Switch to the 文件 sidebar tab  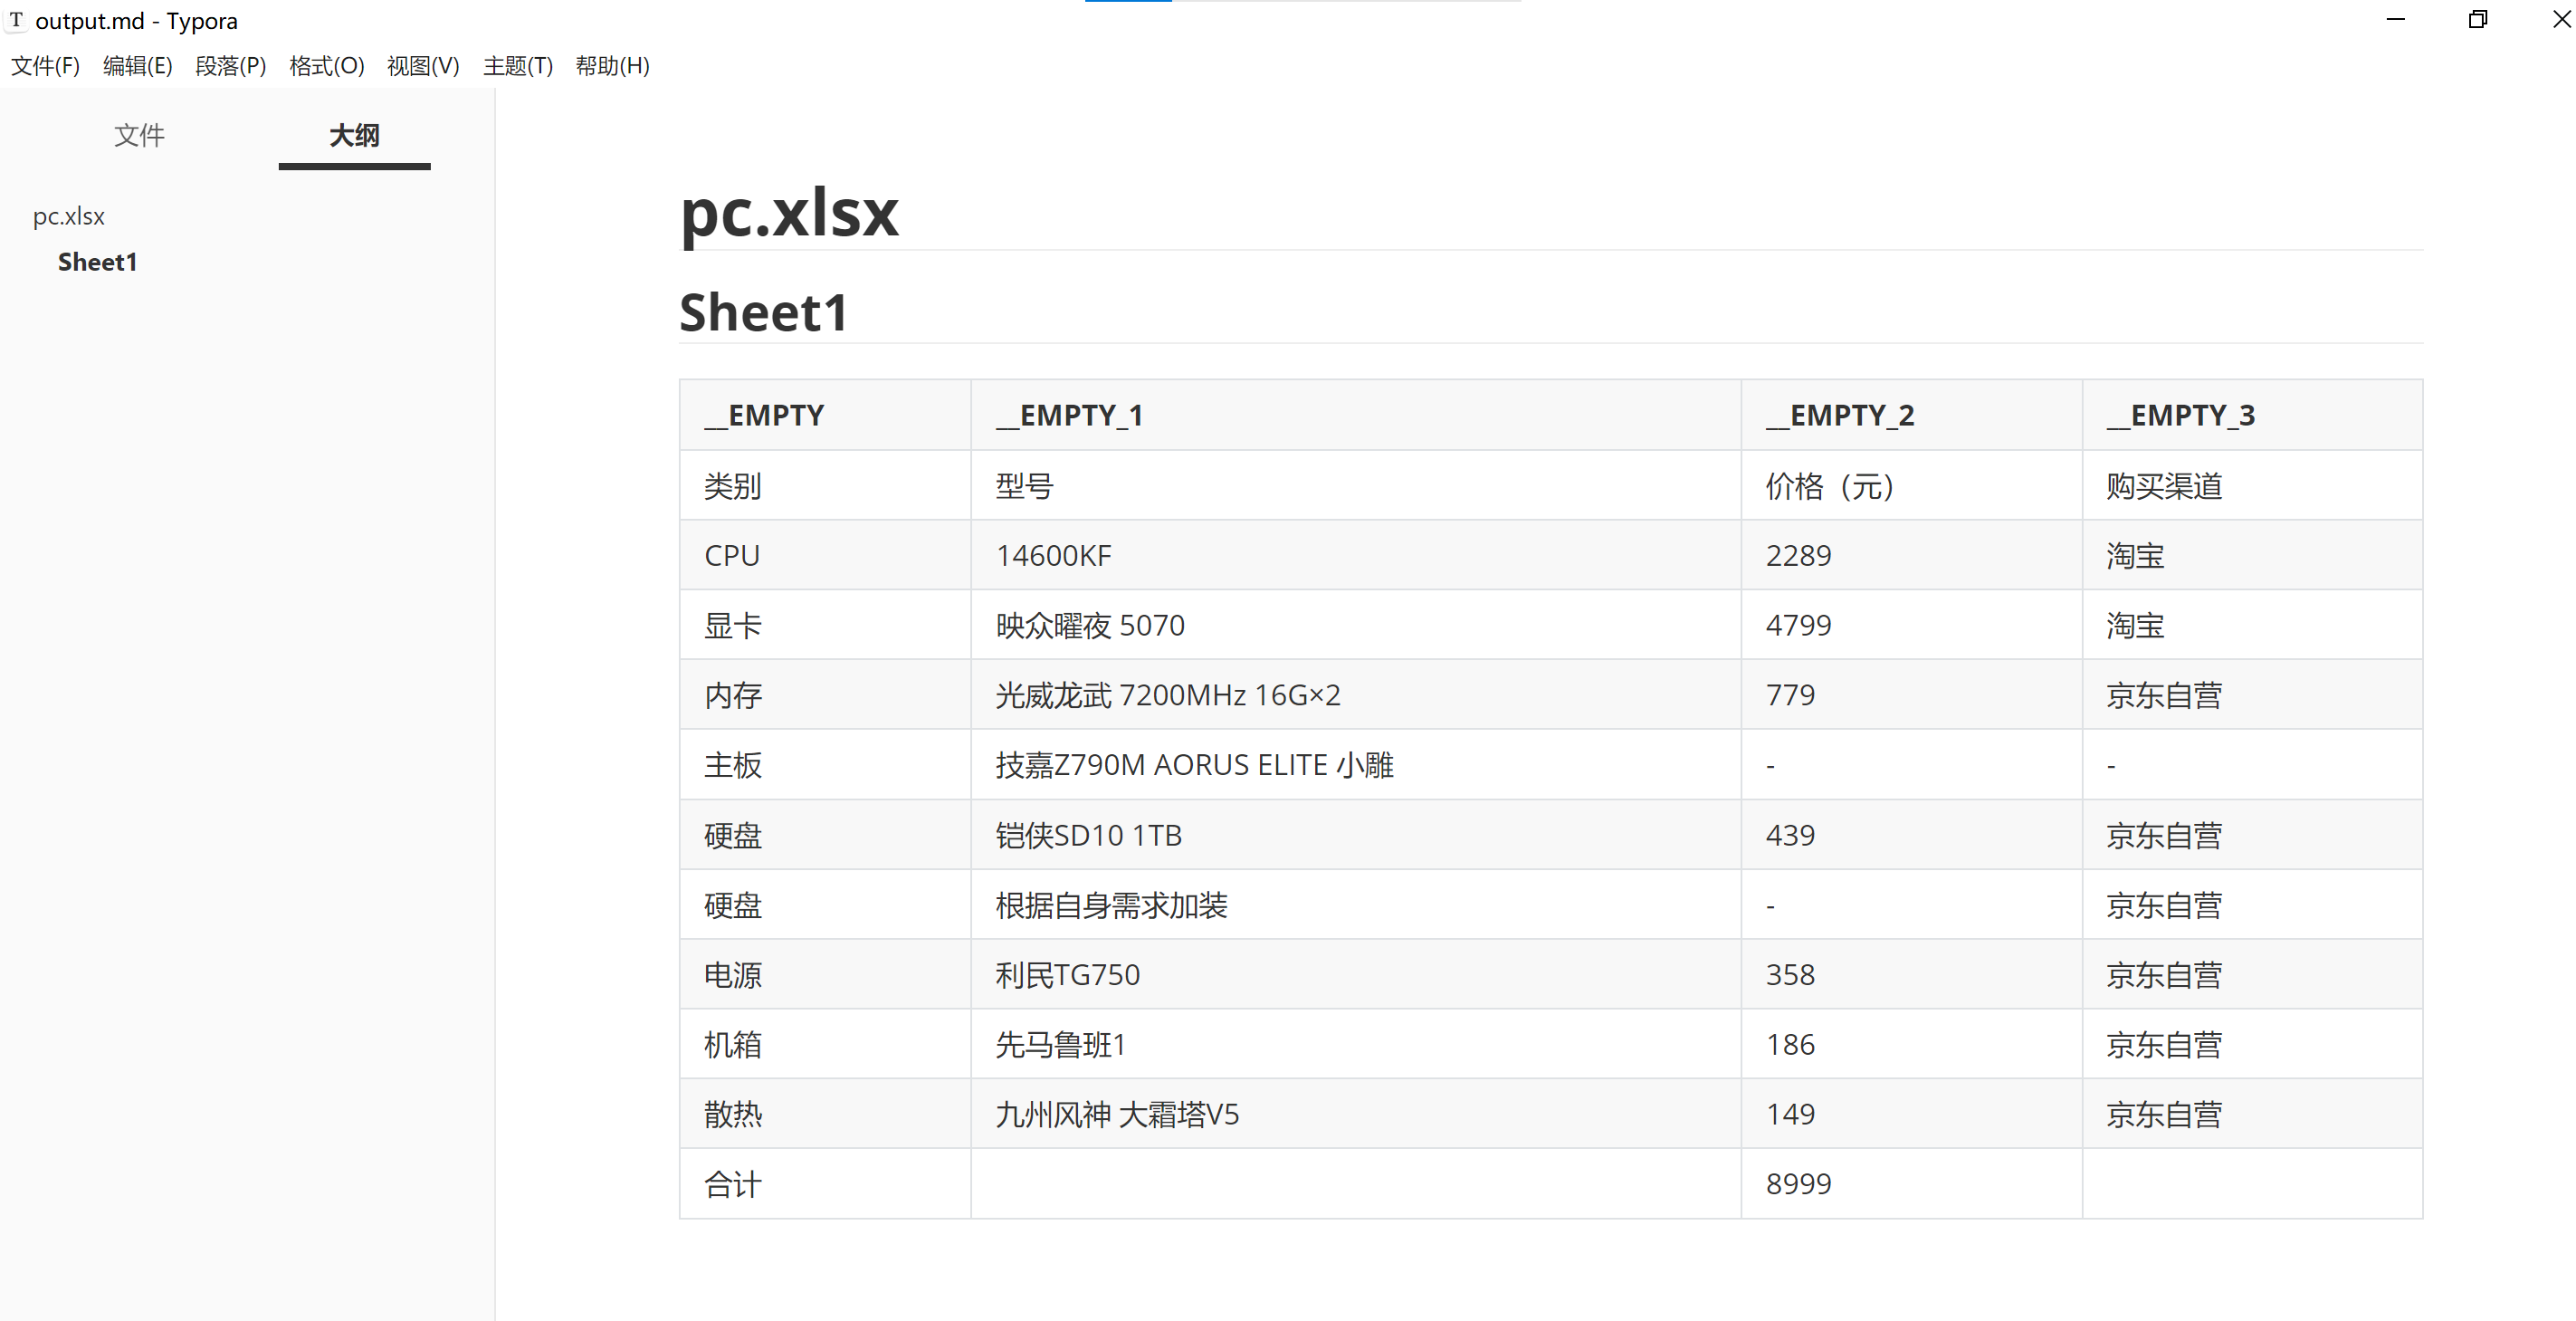click(x=139, y=135)
